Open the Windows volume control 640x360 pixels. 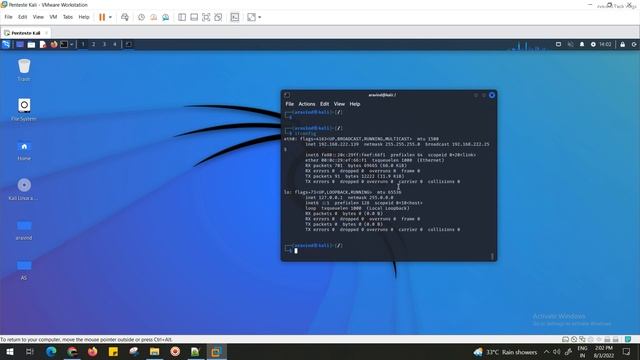pyautogui.click(x=556, y=352)
